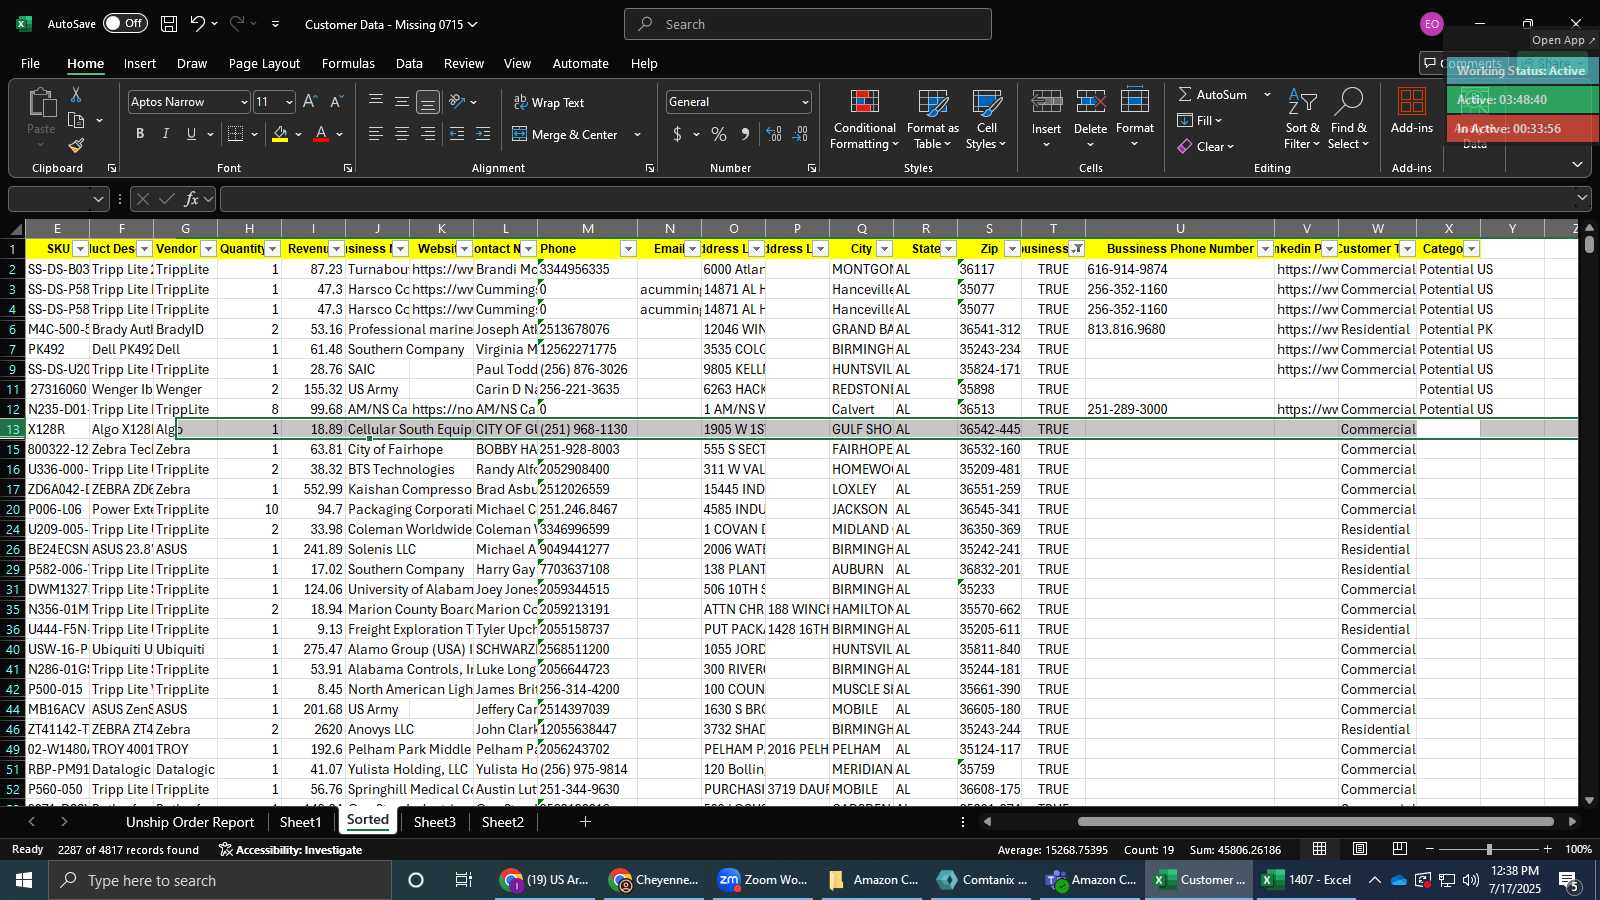The height and width of the screenshot is (900, 1600).
Task: Toggle Wrap Text
Action: tap(549, 102)
